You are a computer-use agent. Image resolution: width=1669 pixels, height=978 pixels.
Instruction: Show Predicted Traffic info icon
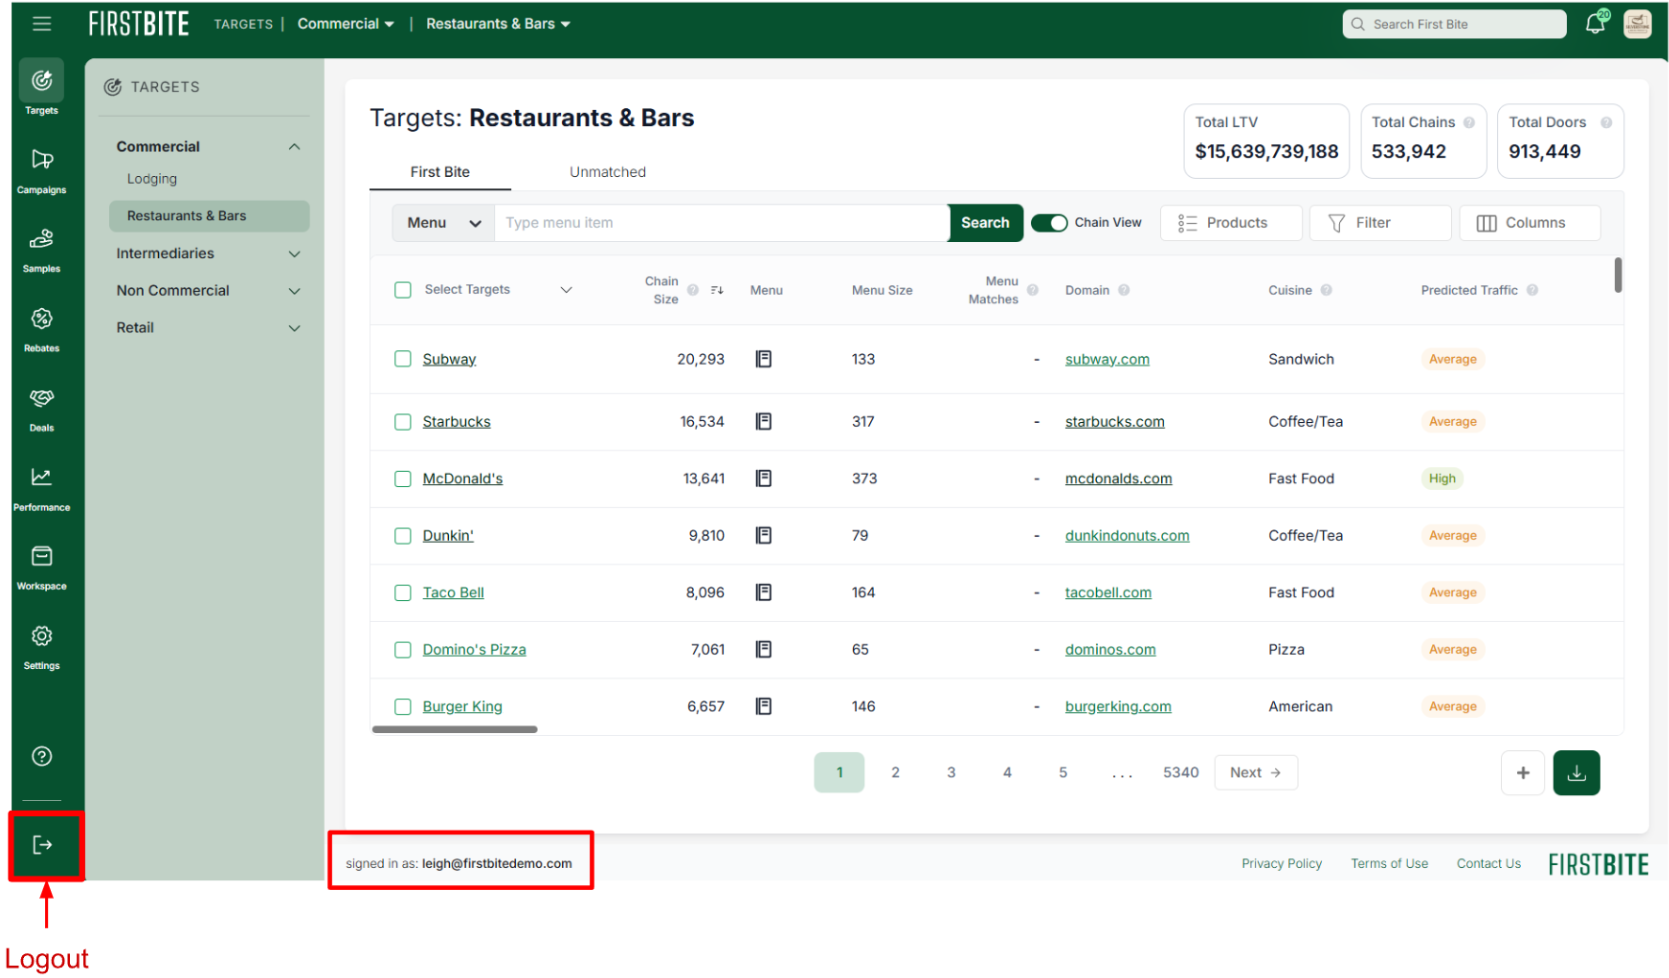1532,290
